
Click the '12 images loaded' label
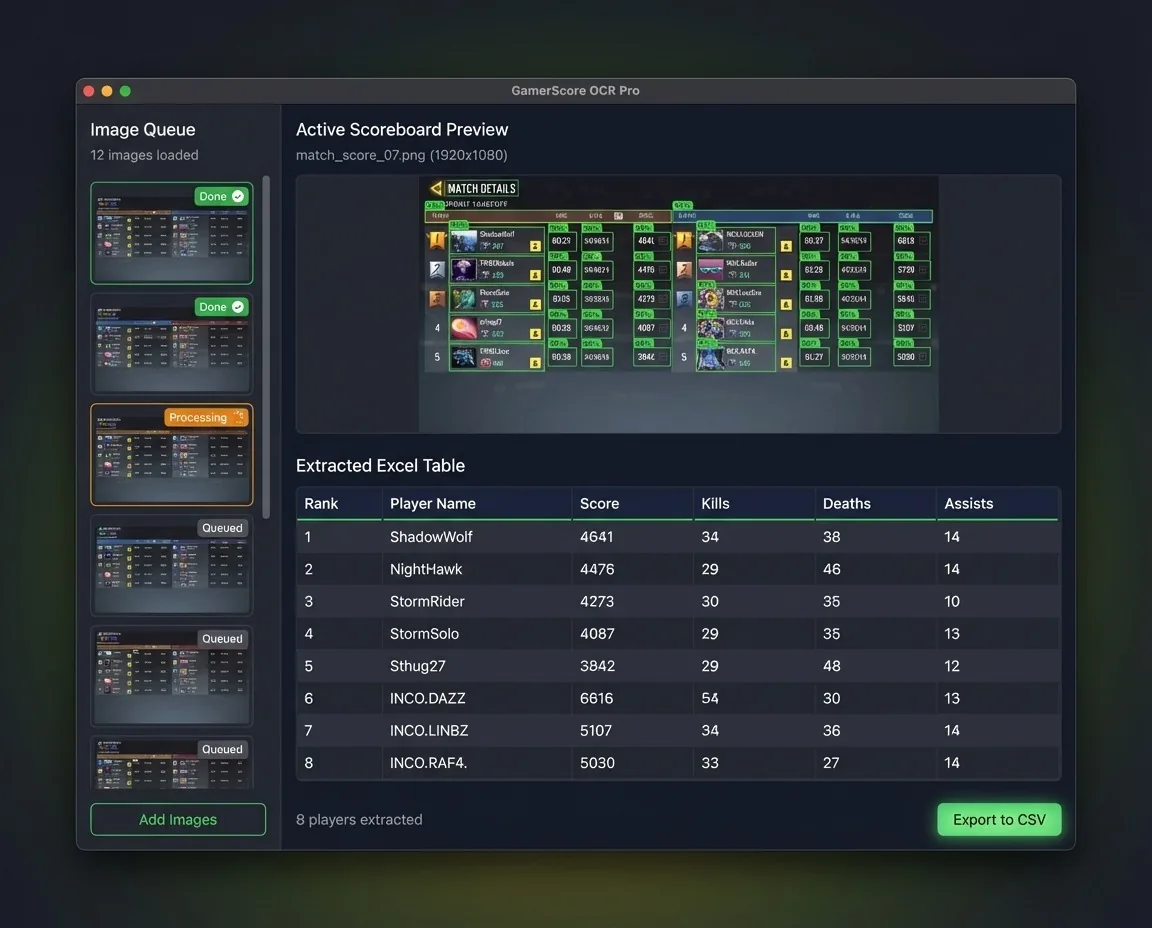144,155
